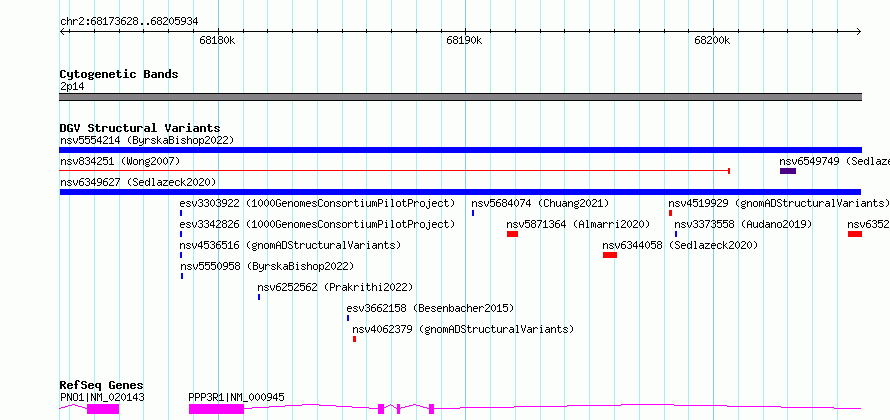Open the PNO1|NM_020143 gene label
Screen dimensions: 890x420
tap(102, 397)
